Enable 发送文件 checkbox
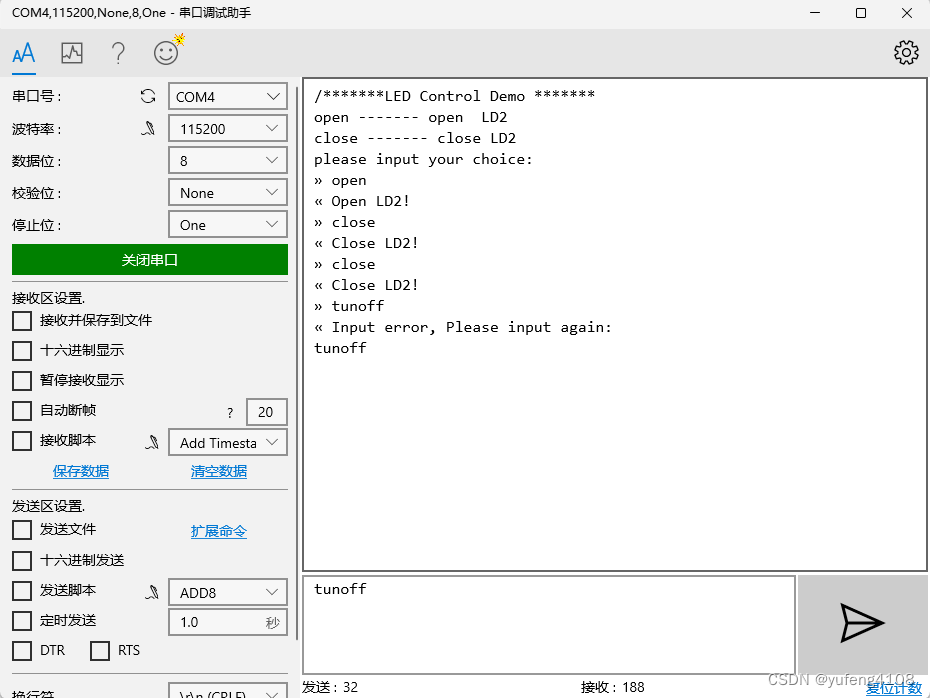This screenshot has height=698, width=930. (22, 530)
